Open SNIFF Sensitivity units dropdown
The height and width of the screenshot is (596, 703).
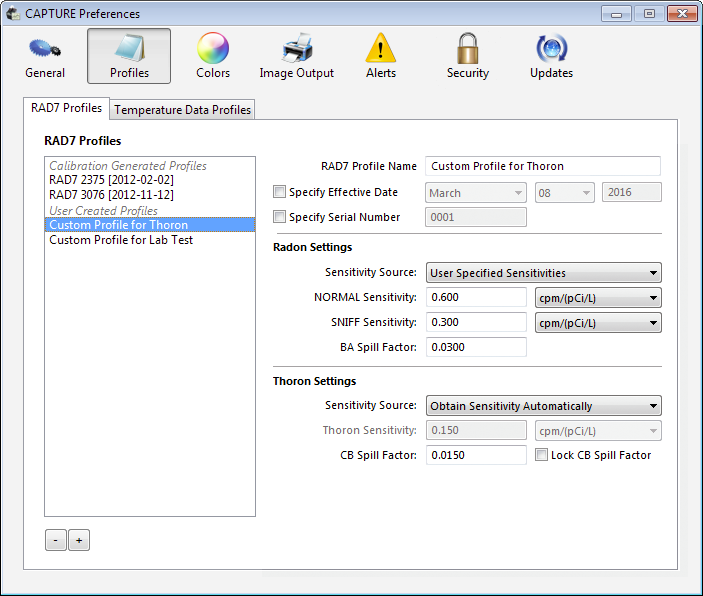click(598, 323)
